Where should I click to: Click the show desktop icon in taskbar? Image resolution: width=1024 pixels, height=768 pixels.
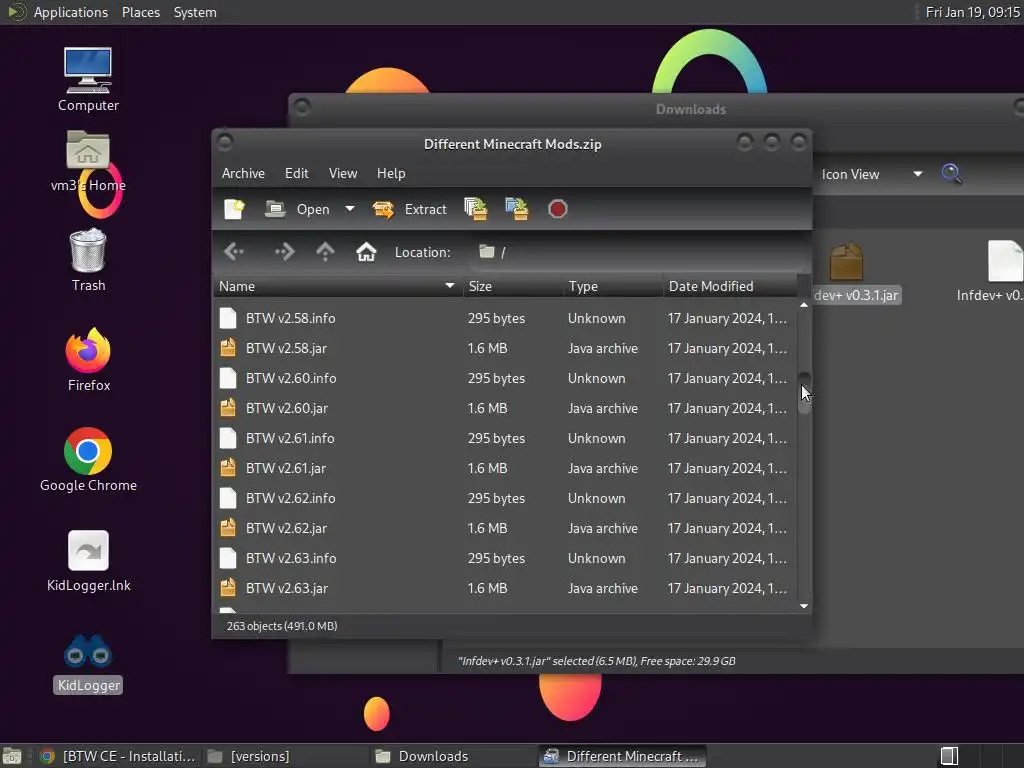pos(12,756)
